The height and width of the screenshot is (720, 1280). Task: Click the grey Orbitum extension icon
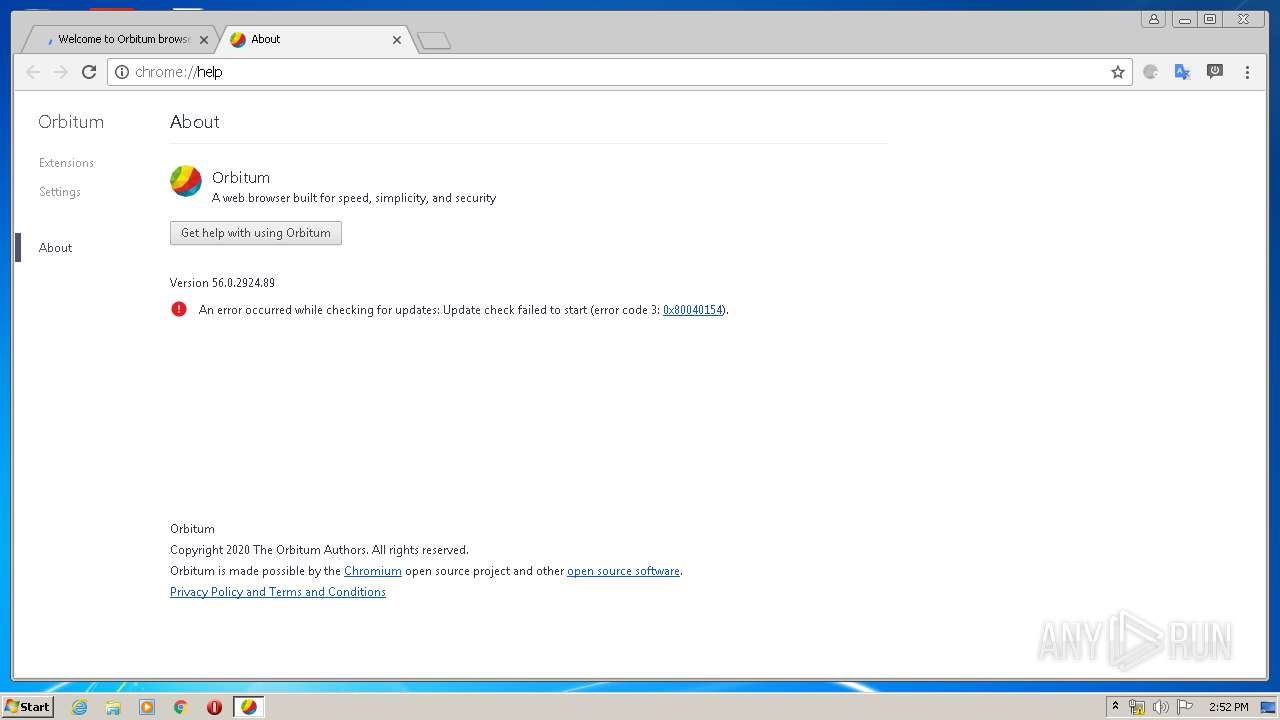[x=1151, y=72]
